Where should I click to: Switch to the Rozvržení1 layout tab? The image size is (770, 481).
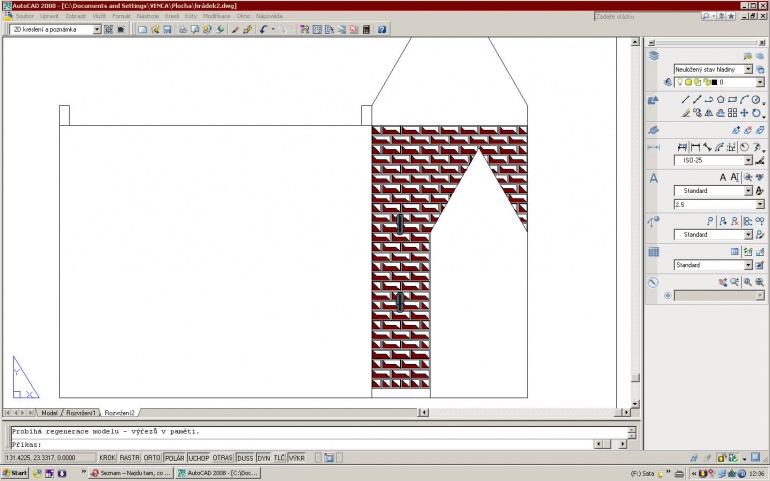click(81, 413)
